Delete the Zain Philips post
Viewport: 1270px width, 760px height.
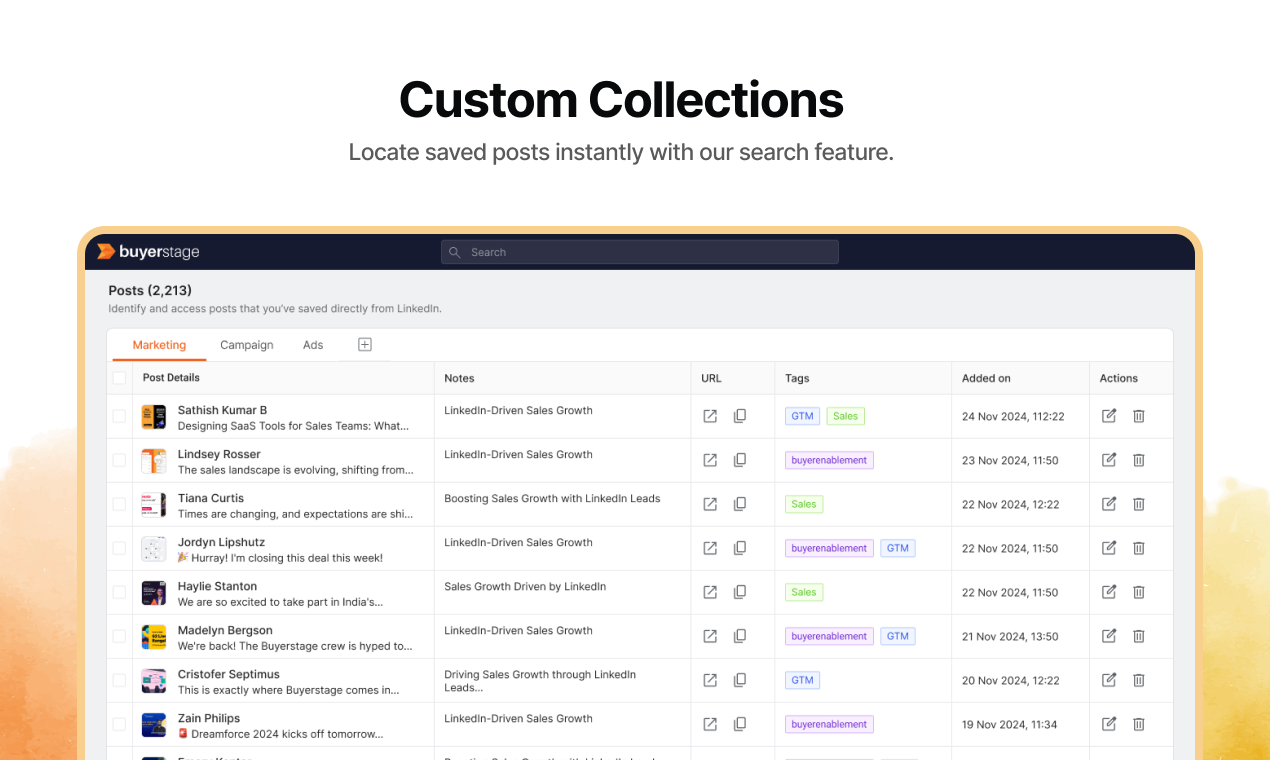[1139, 724]
